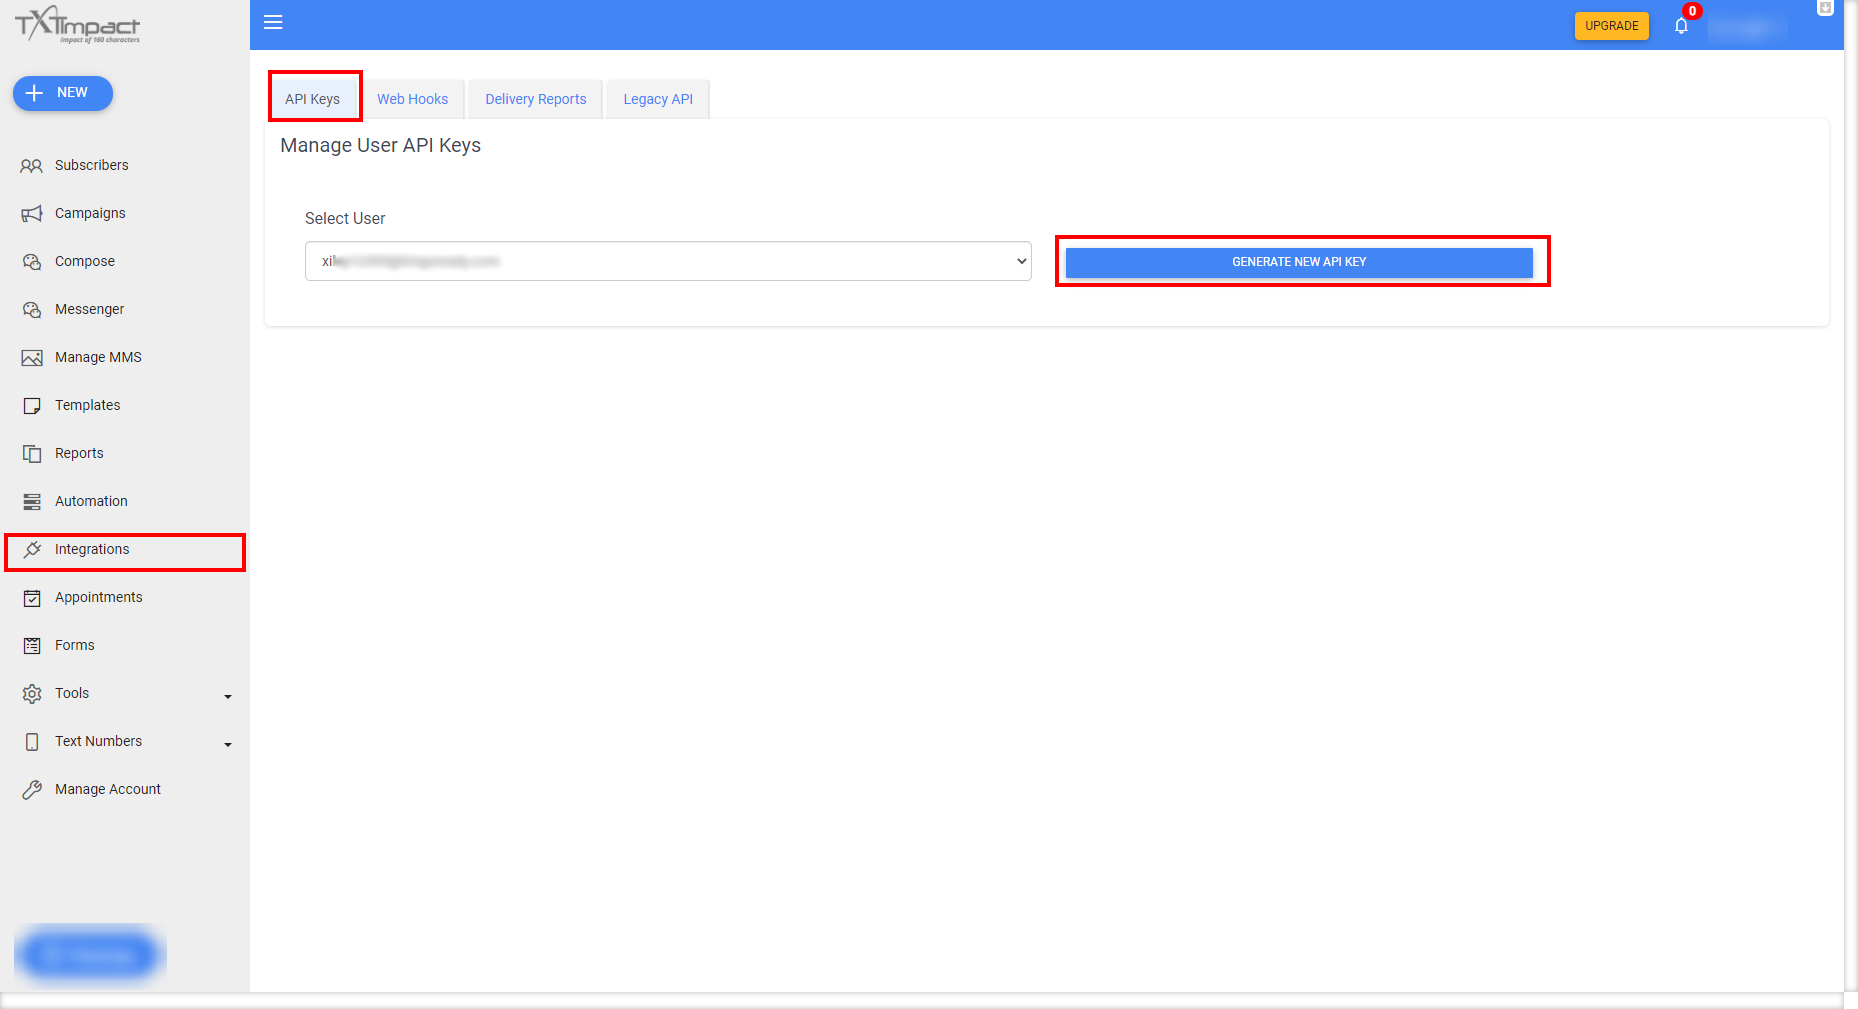Click the Reports copy icon
Screen dimensions: 1858x1009
[32, 454]
